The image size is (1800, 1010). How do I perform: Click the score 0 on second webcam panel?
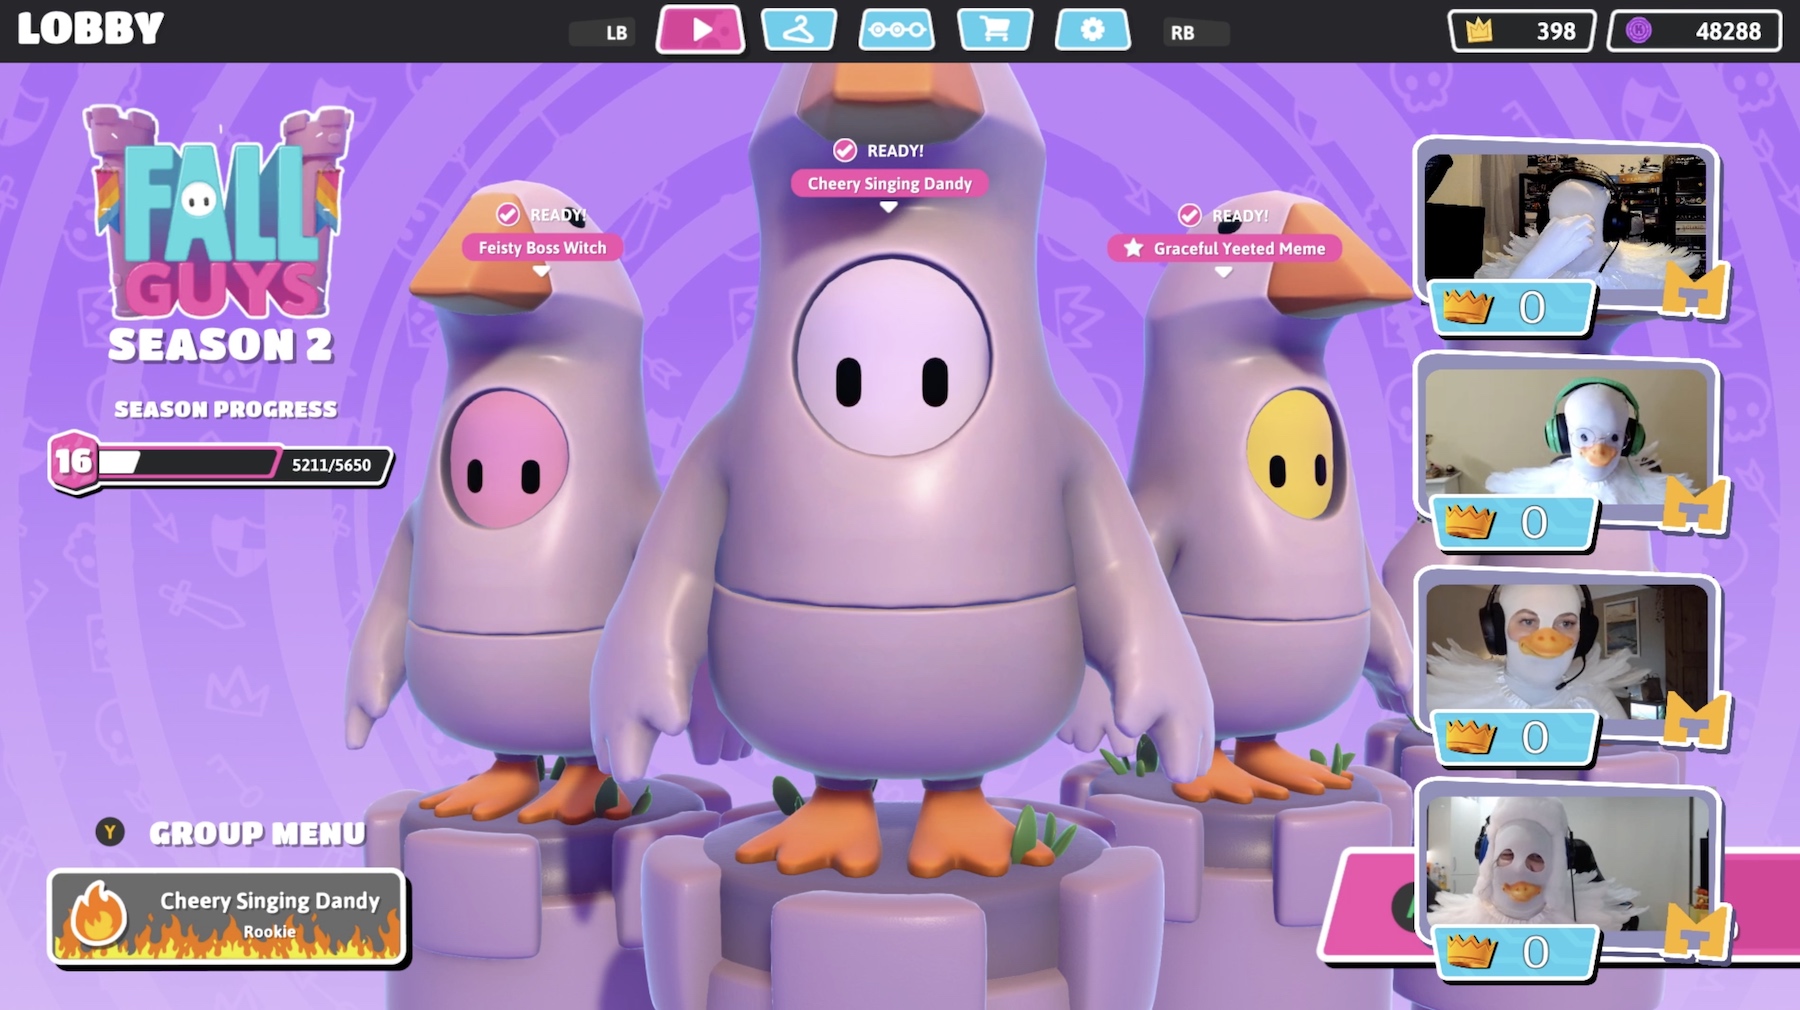click(1534, 523)
